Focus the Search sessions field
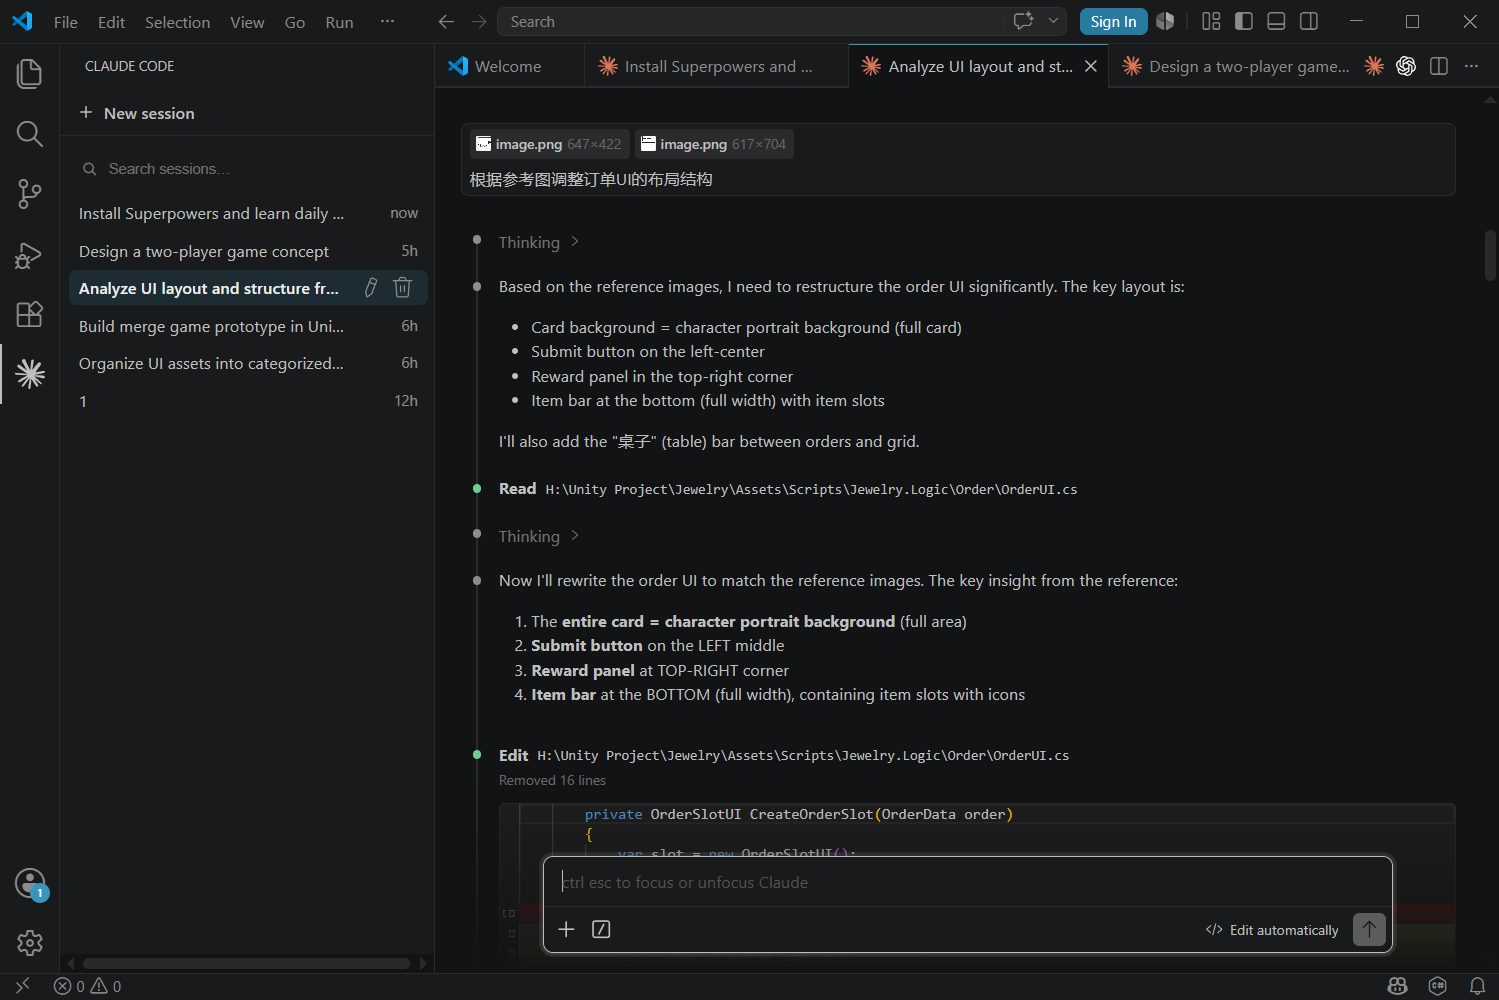 click(x=247, y=169)
